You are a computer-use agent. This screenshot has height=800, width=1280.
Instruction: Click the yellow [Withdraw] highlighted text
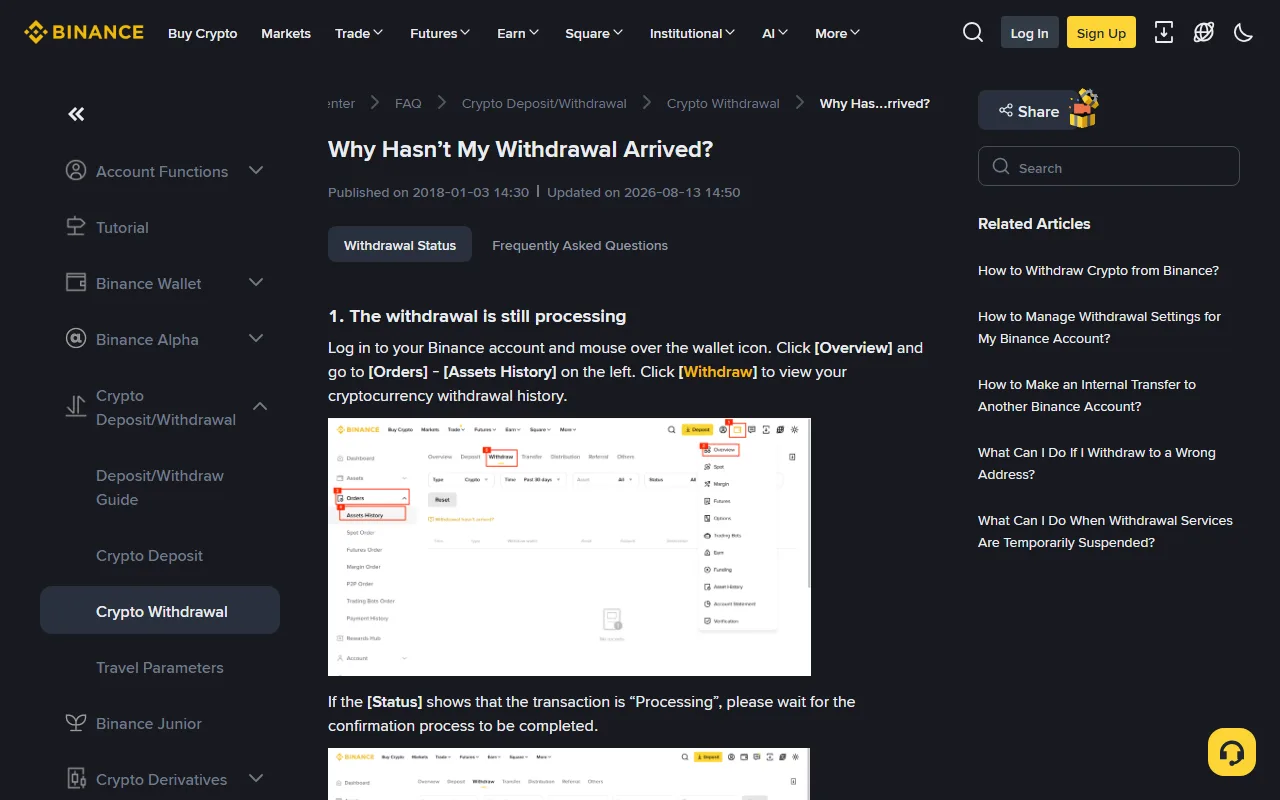coord(718,372)
